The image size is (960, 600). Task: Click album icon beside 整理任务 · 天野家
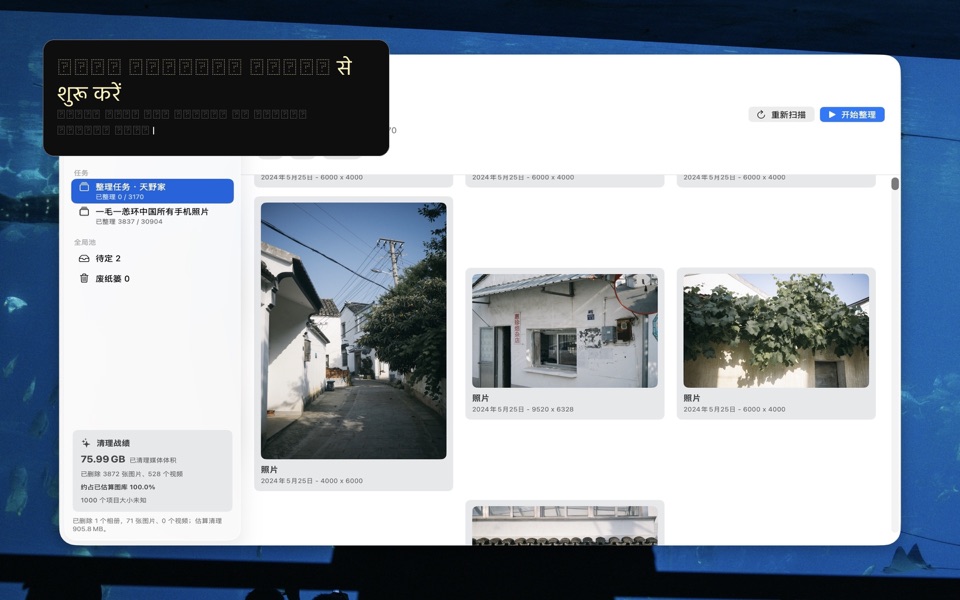(x=84, y=187)
